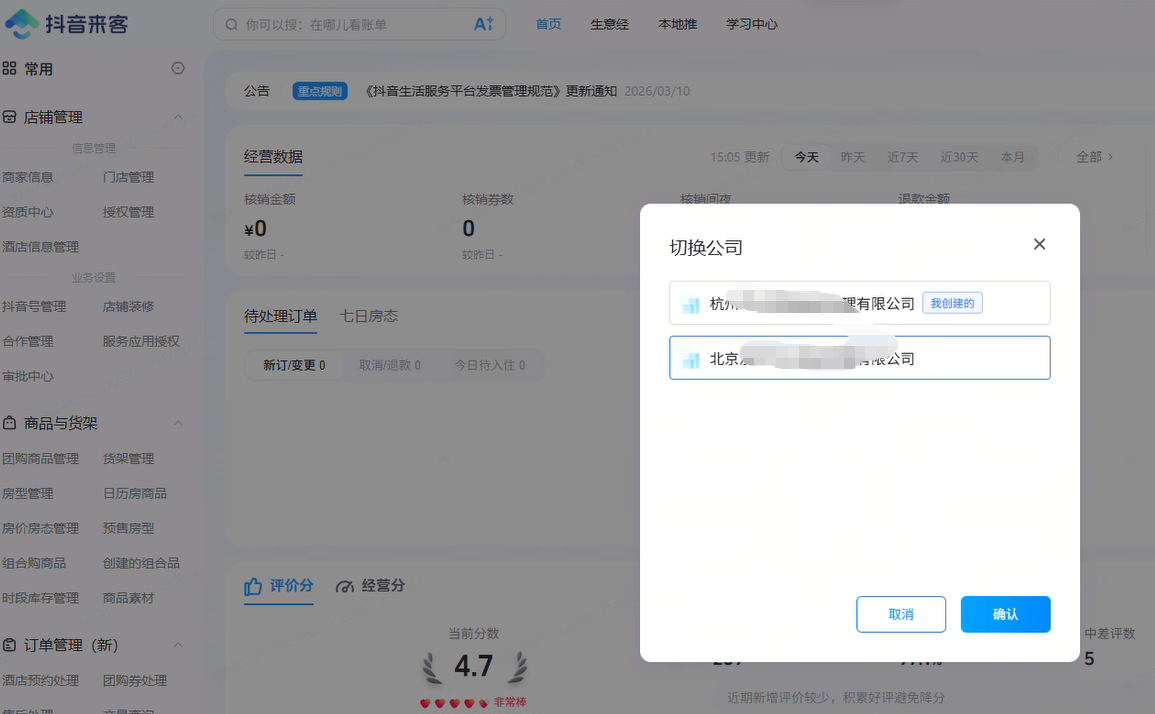Switch to the 生意经 menu
The height and width of the screenshot is (714, 1155).
pyautogui.click(x=610, y=23)
